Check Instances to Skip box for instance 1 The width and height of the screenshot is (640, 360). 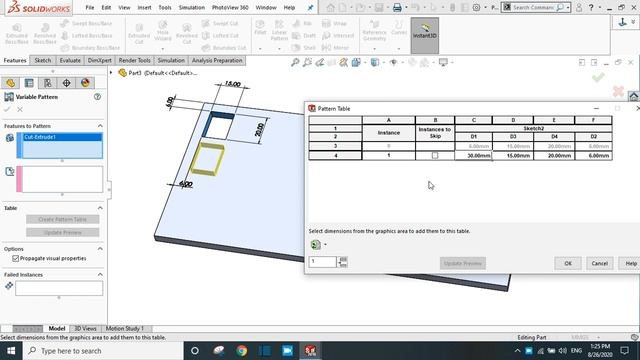tap(435, 156)
